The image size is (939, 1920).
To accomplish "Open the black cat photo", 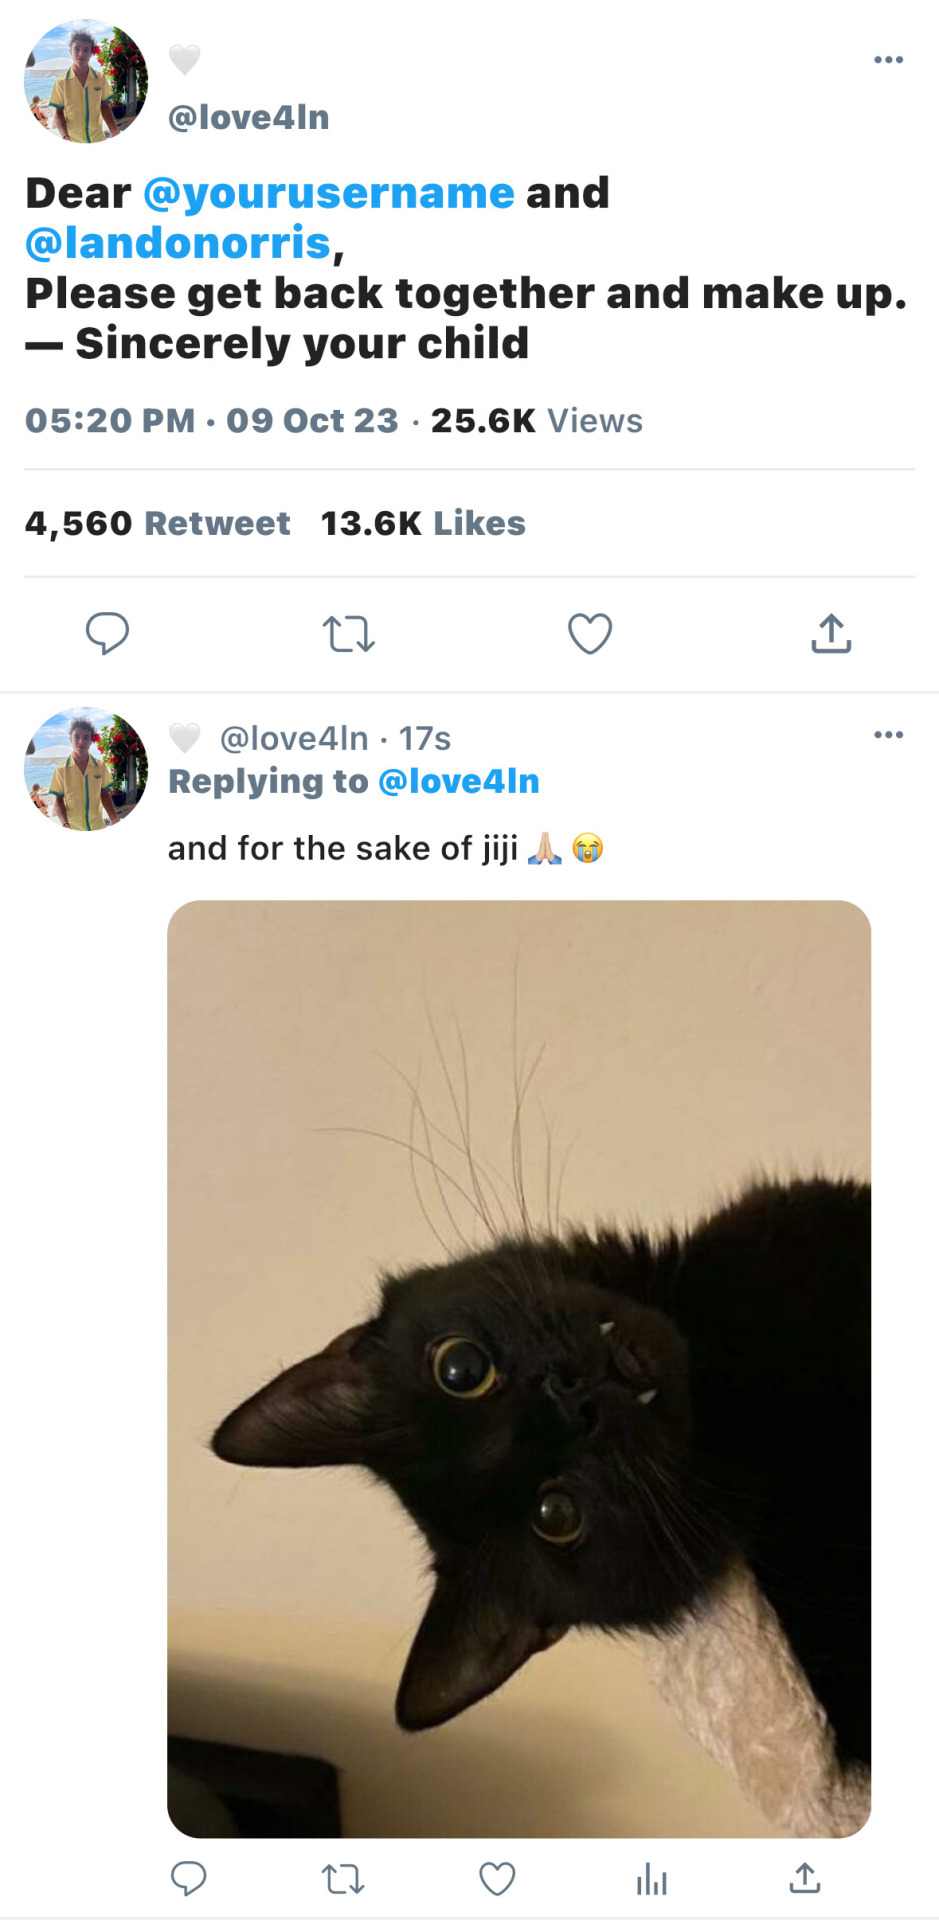I will [519, 1368].
